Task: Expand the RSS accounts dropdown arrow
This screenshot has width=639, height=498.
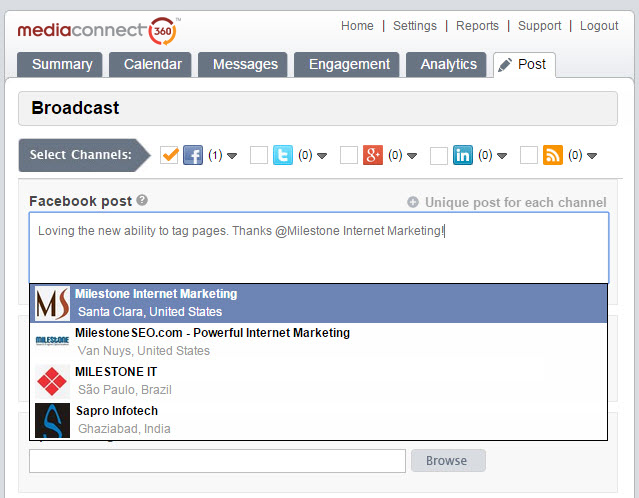Action: point(592,156)
